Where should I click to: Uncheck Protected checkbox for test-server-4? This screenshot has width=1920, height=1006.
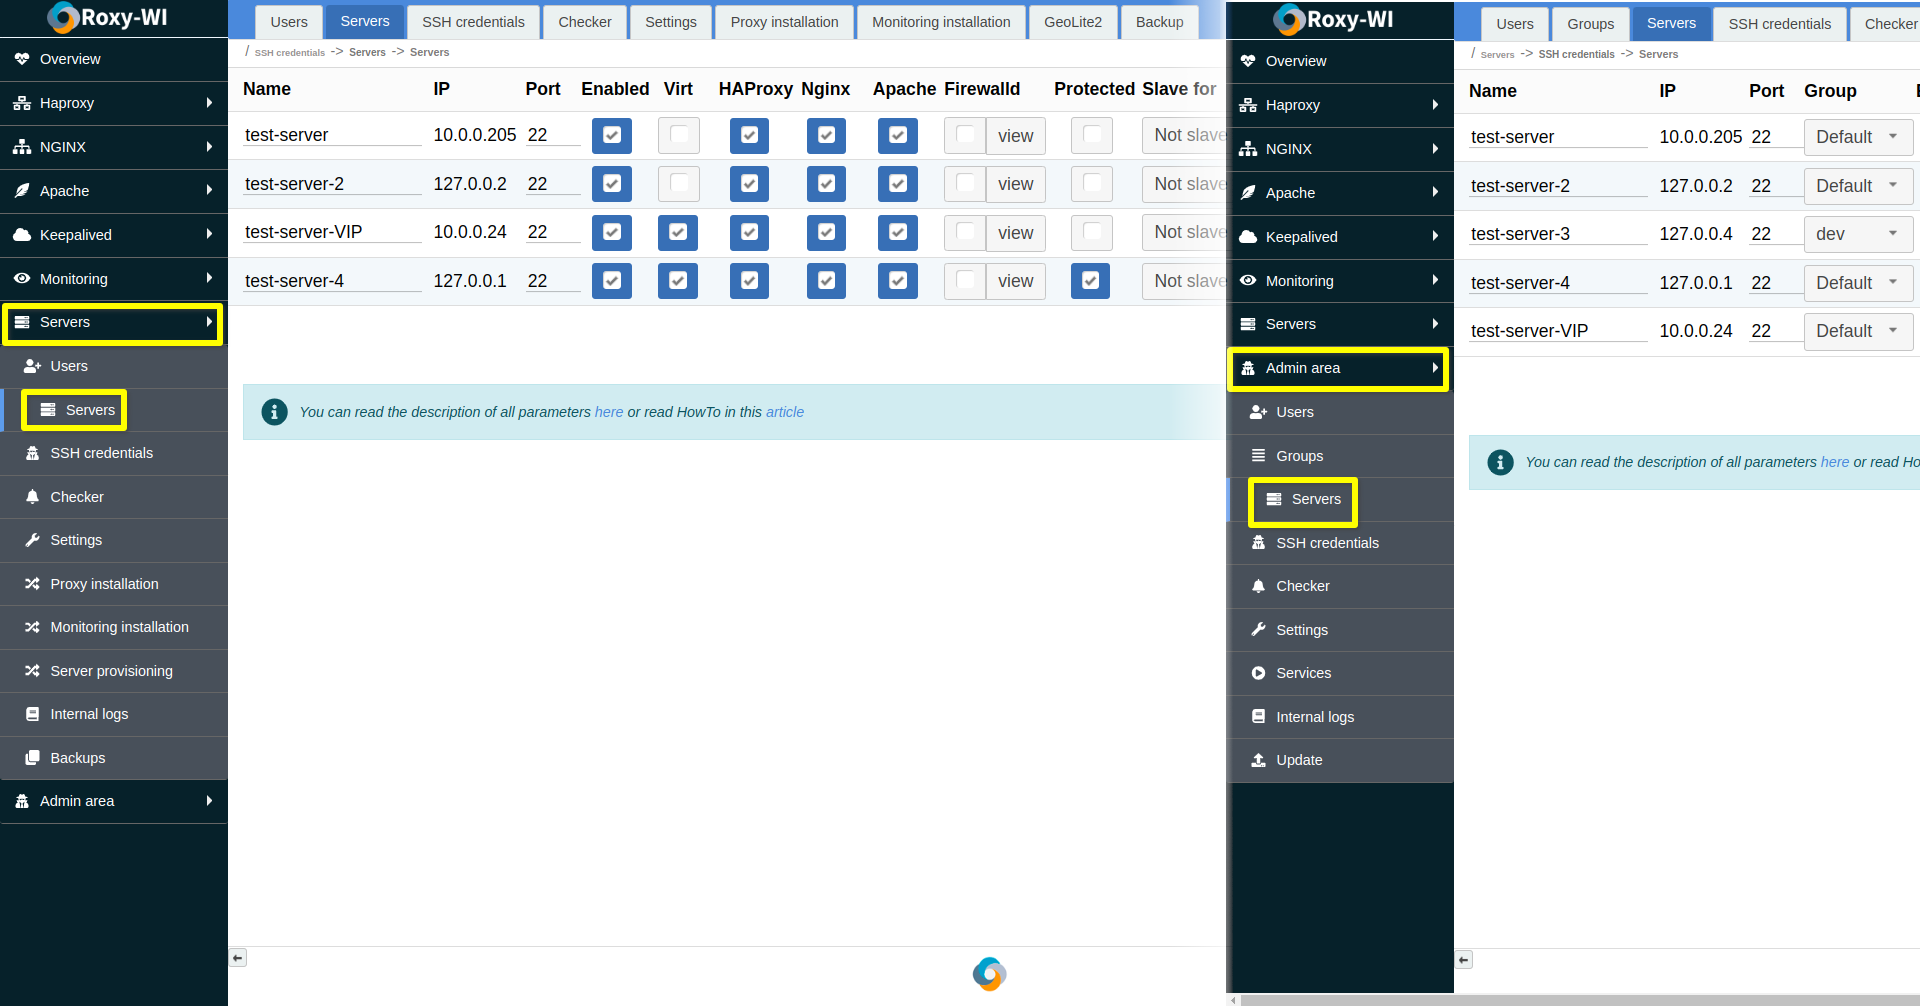click(1090, 281)
